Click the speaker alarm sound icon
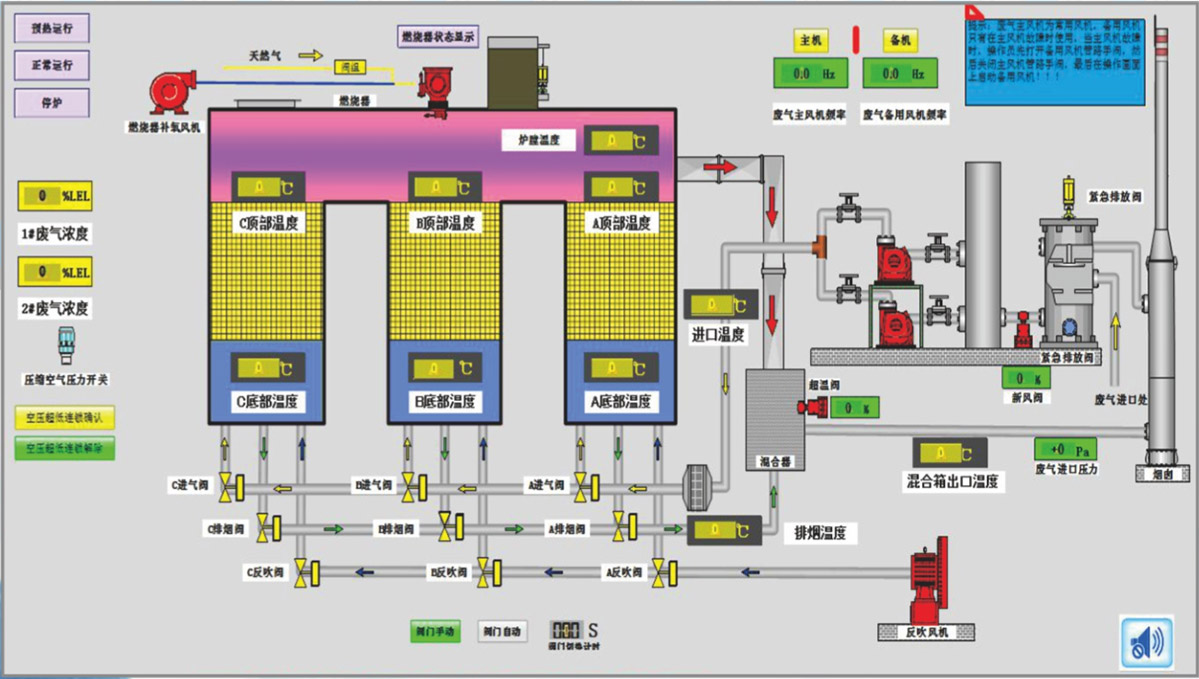The image size is (1199, 679). (x=1146, y=641)
